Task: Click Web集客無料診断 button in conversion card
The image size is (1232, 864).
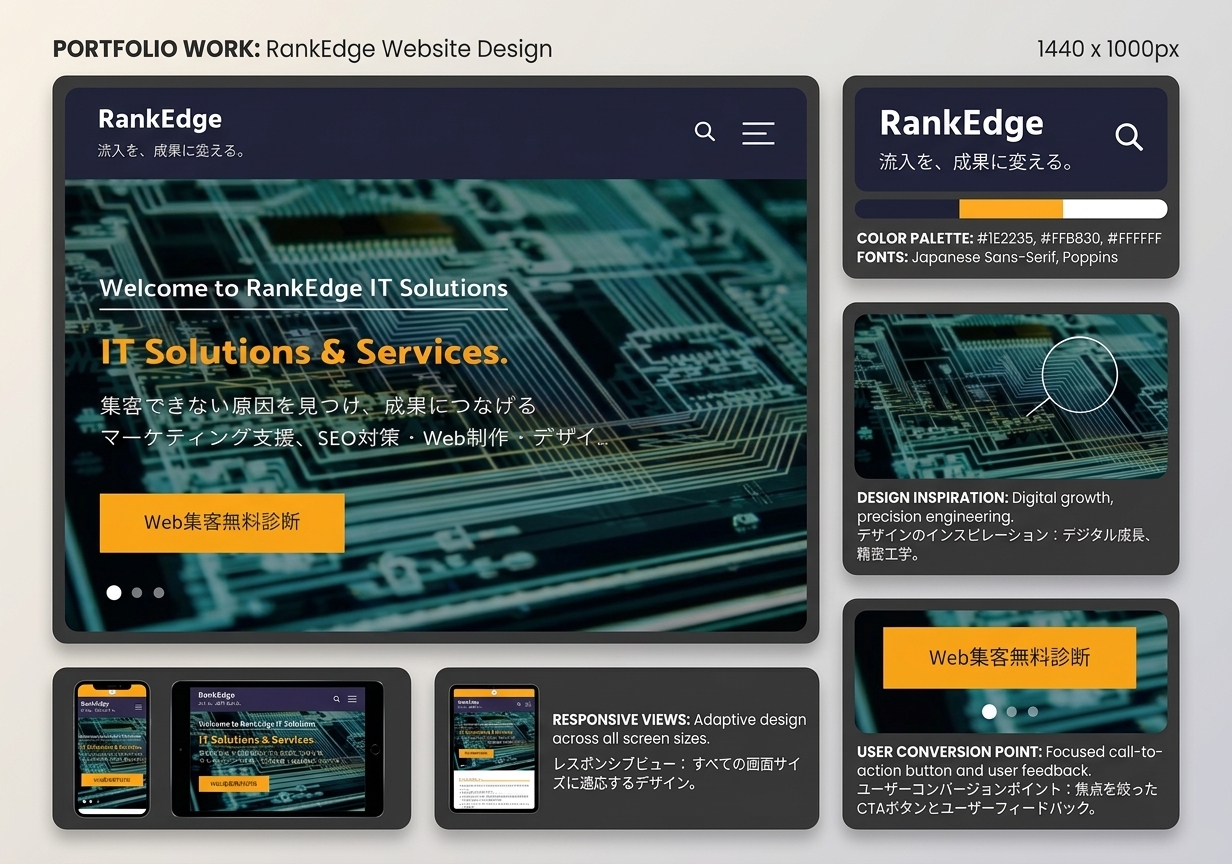Action: tap(1009, 657)
